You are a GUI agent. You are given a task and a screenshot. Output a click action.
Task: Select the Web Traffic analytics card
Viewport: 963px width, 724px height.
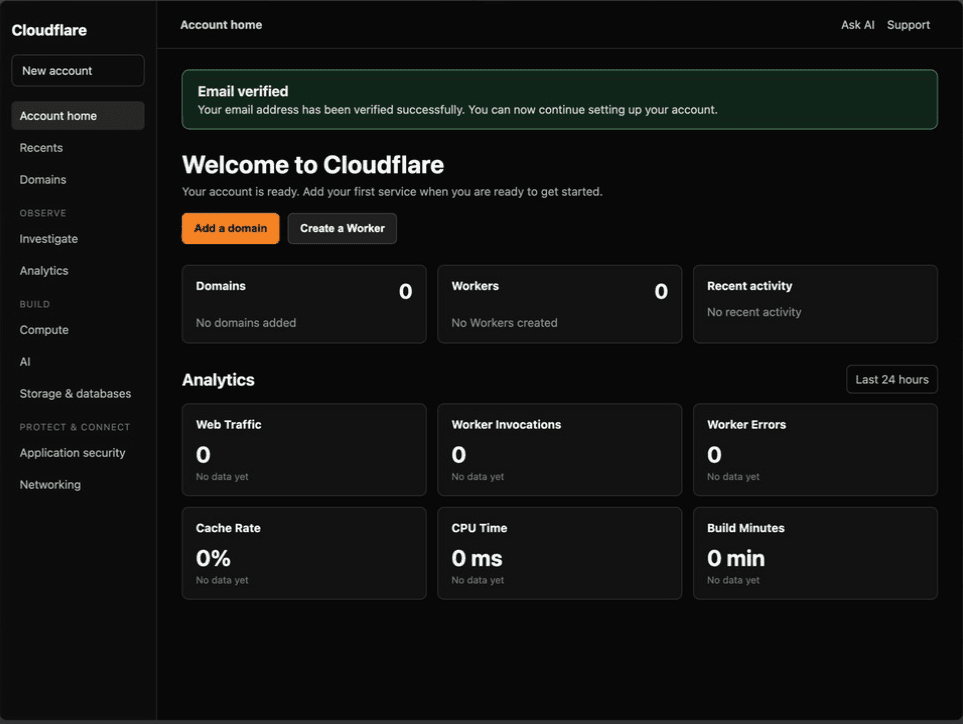[x=304, y=450]
